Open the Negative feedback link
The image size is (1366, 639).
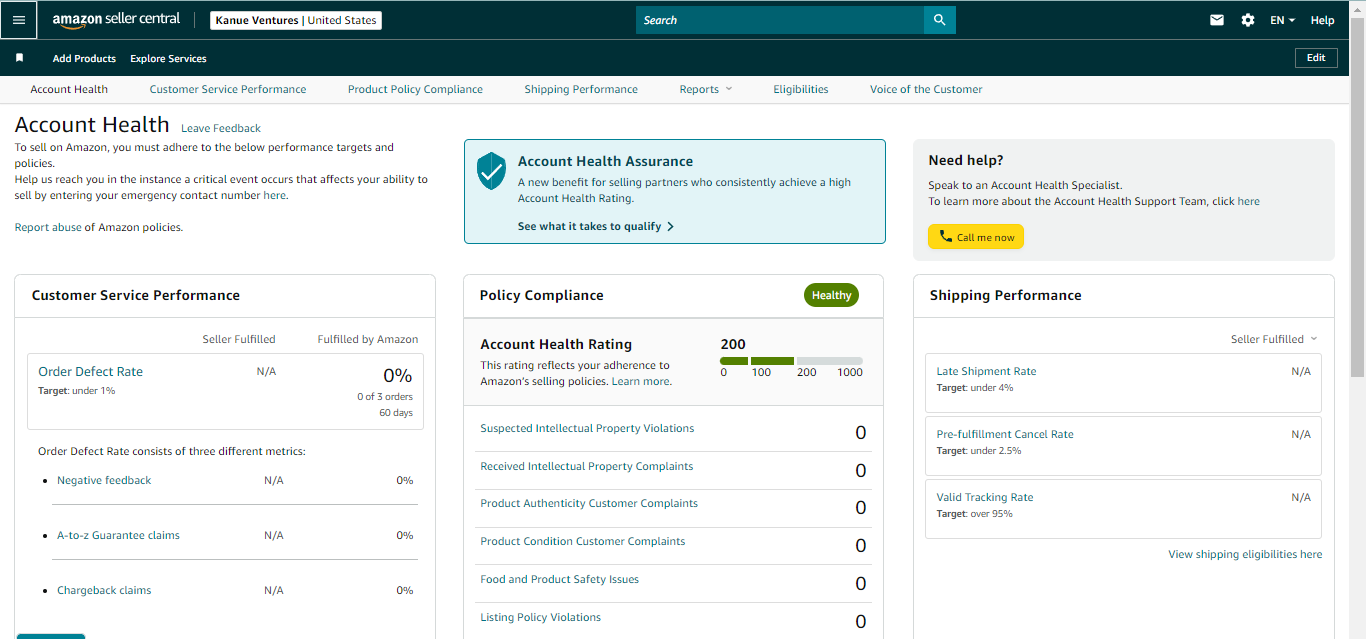coord(104,480)
